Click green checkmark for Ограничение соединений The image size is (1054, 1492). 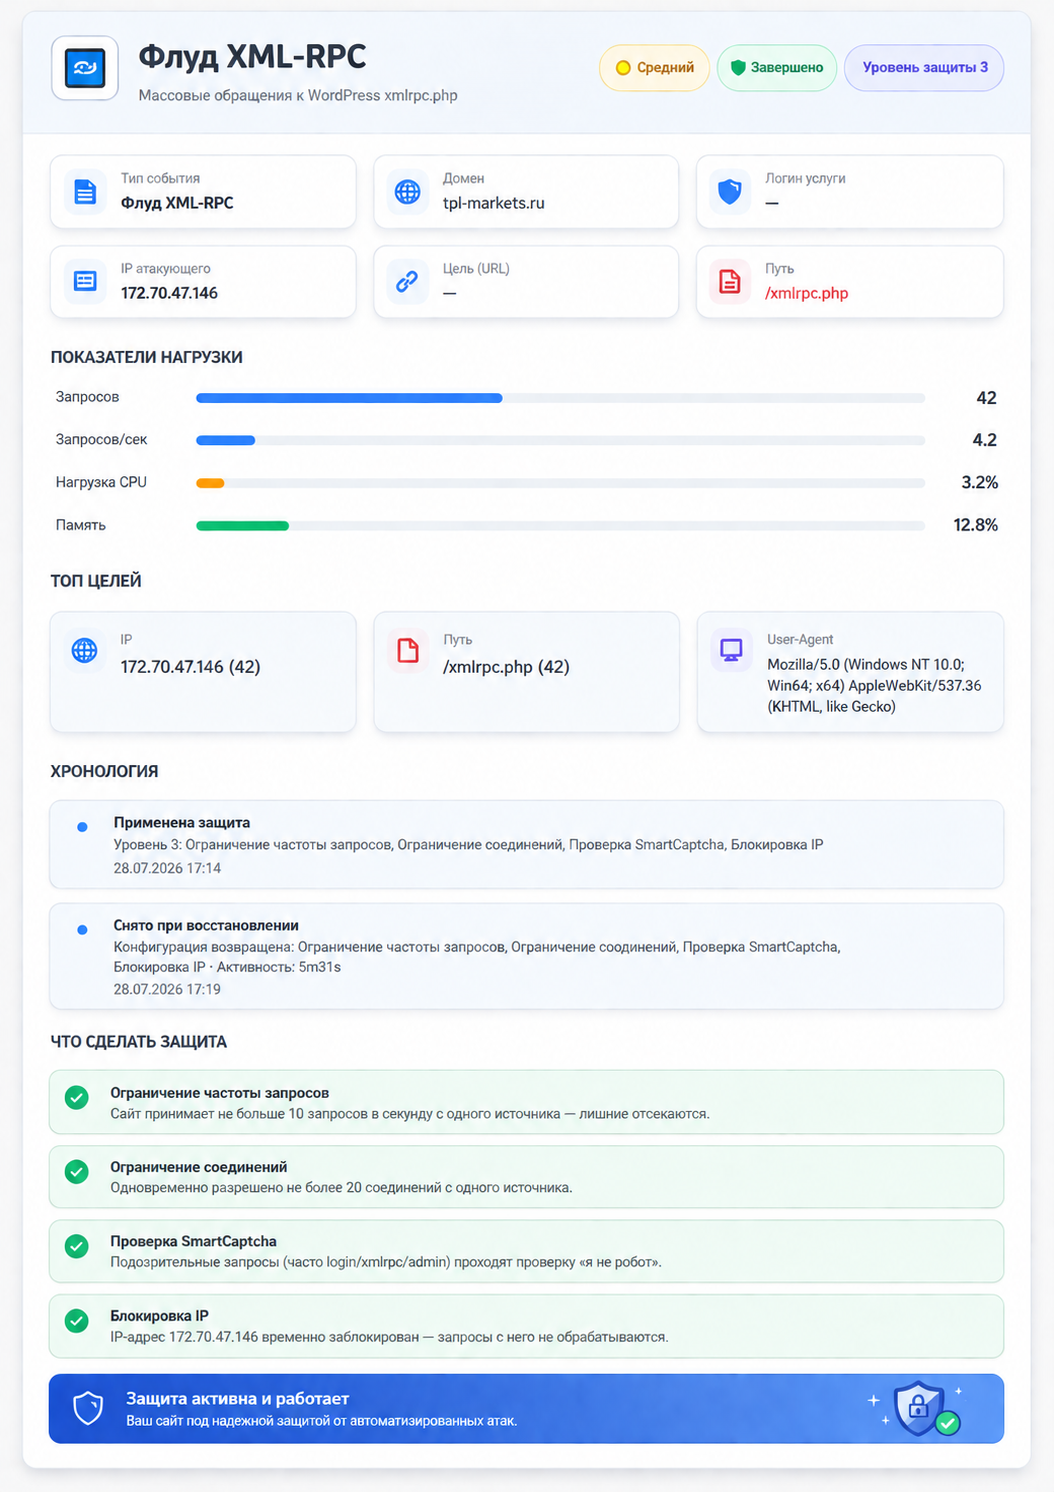coord(77,1172)
